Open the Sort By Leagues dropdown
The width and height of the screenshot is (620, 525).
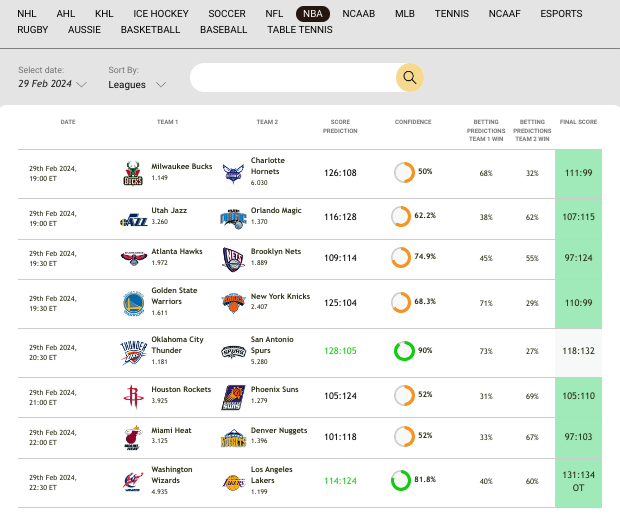tap(137, 85)
